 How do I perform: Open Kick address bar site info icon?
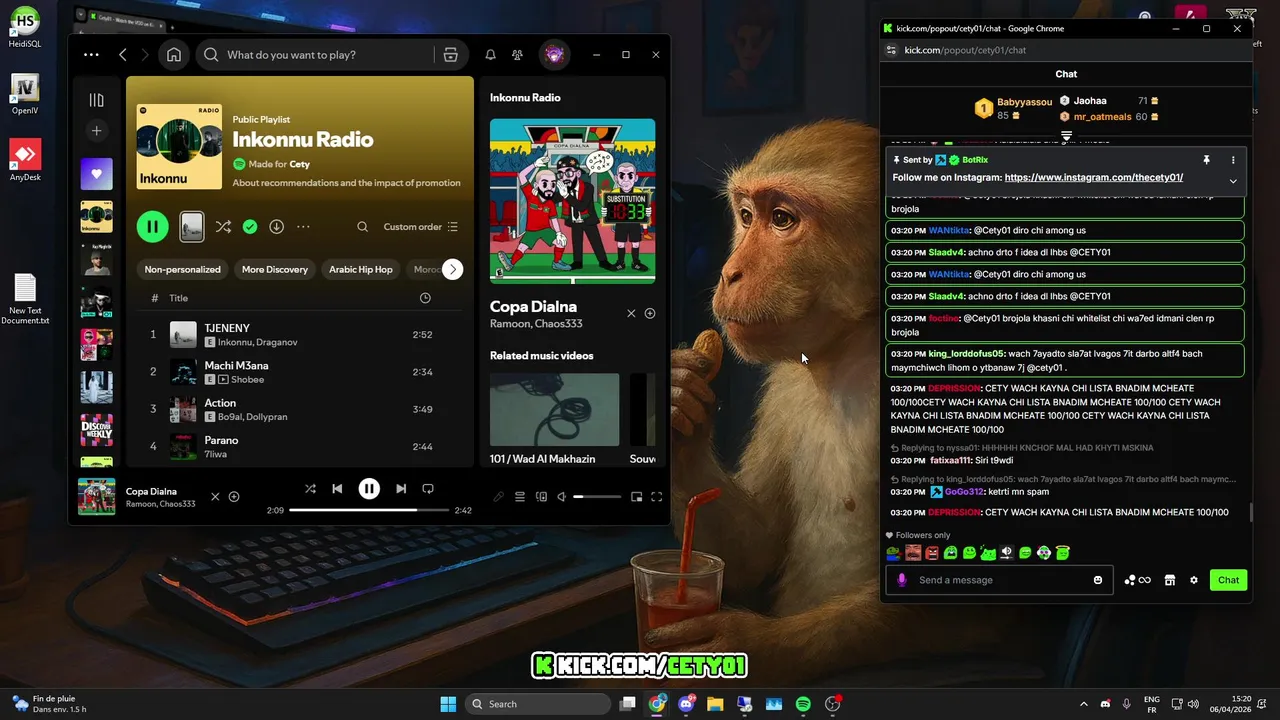coord(891,50)
